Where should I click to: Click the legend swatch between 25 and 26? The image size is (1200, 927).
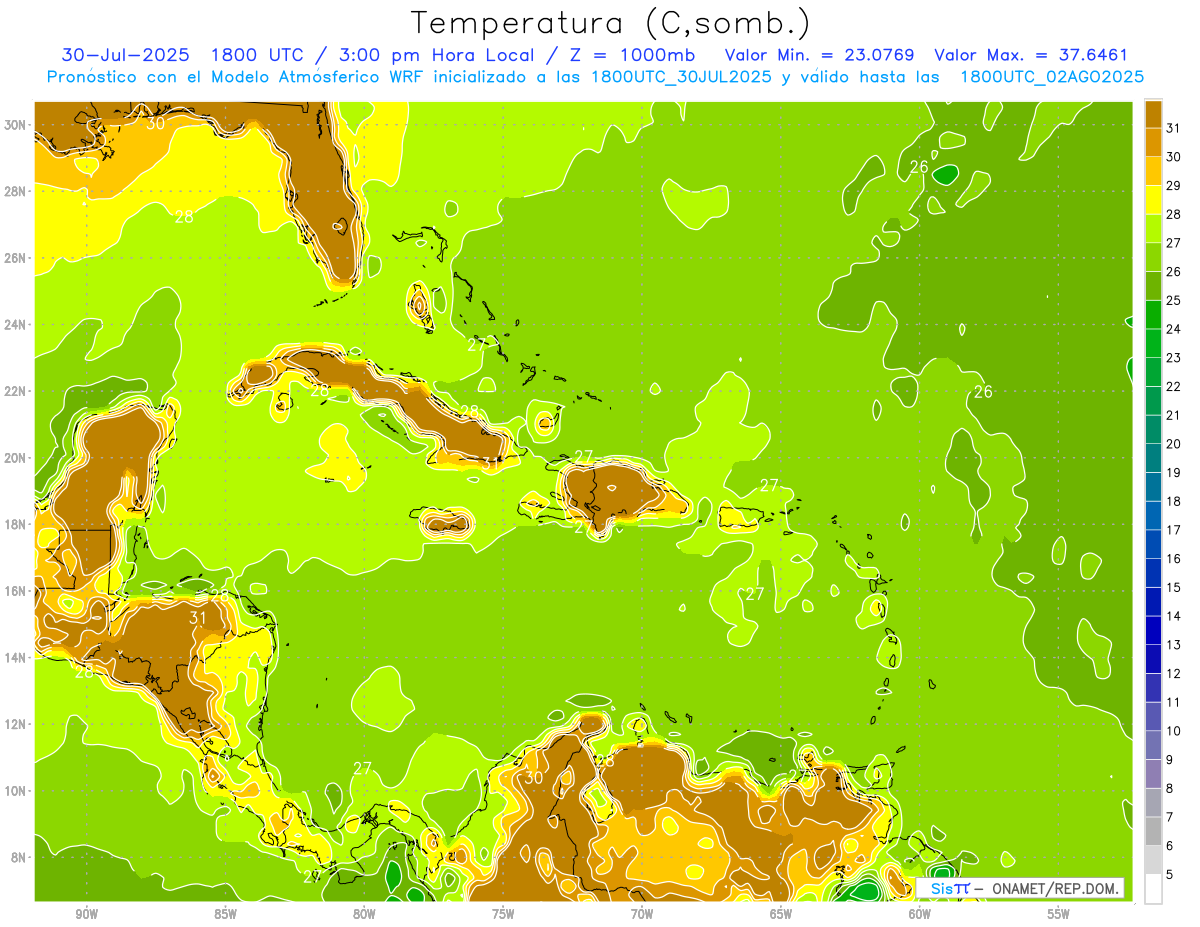[1153, 286]
